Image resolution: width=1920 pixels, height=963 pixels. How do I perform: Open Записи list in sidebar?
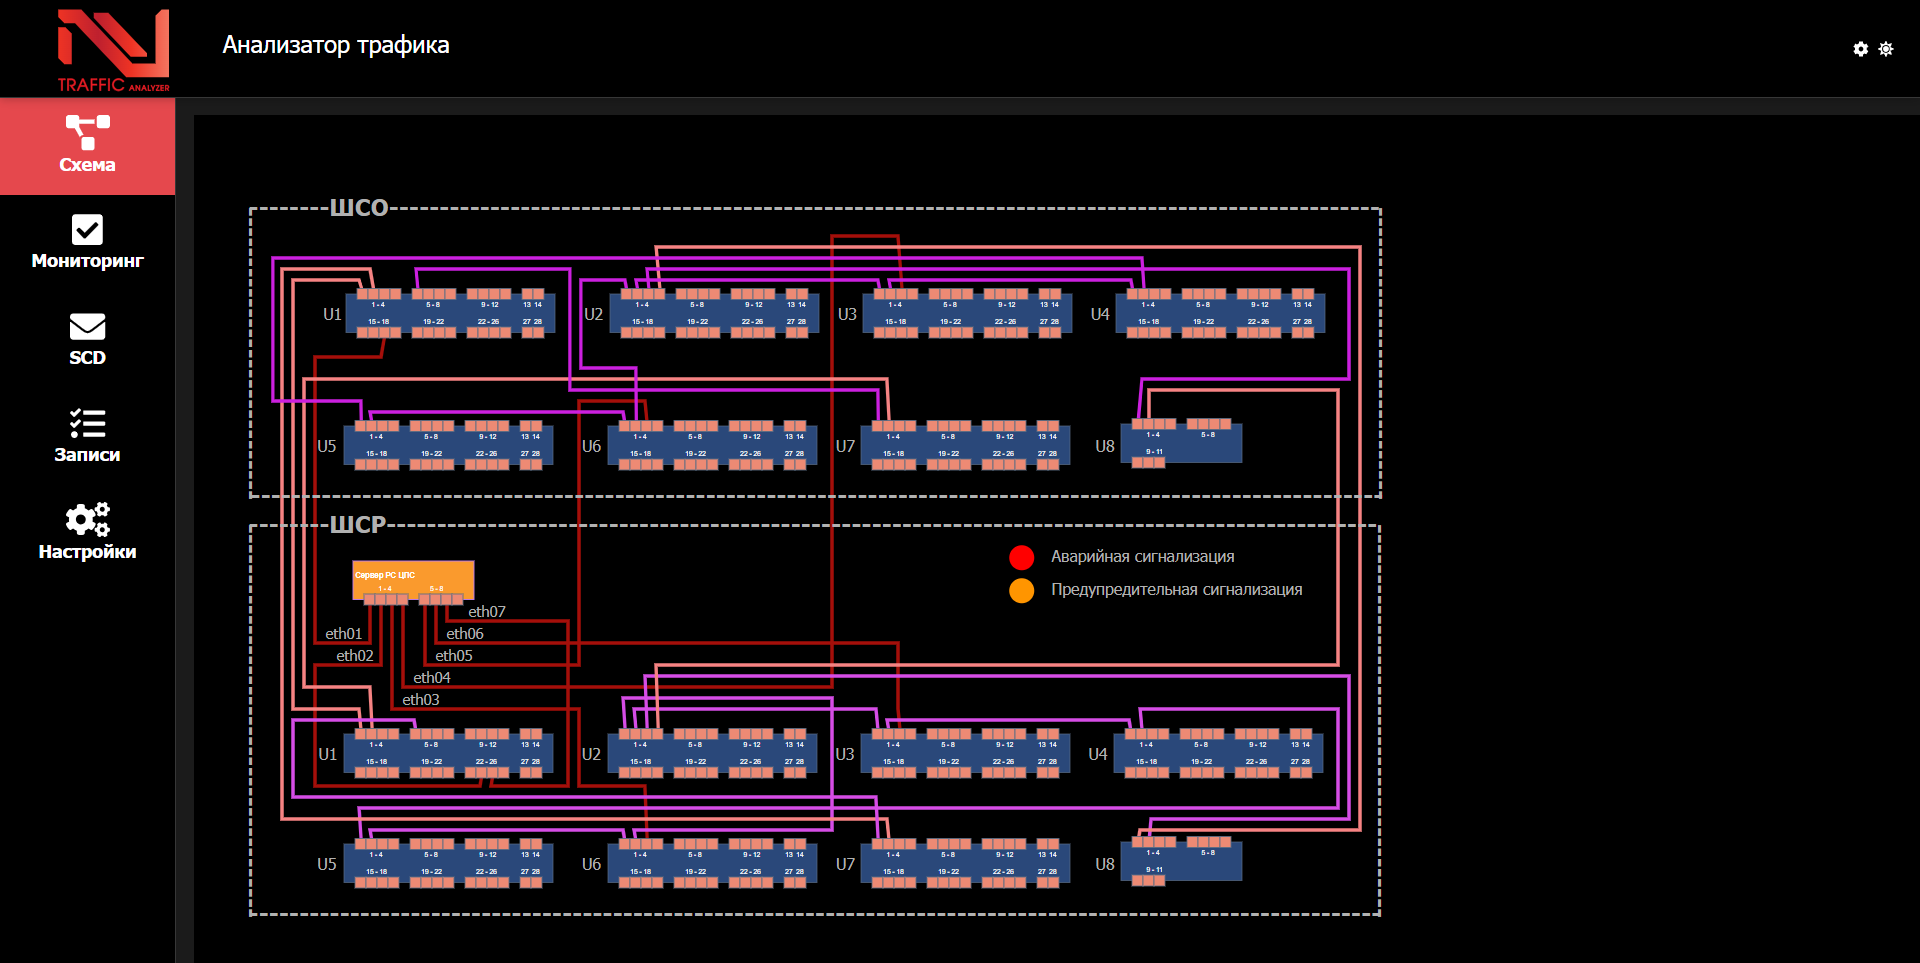click(x=87, y=436)
